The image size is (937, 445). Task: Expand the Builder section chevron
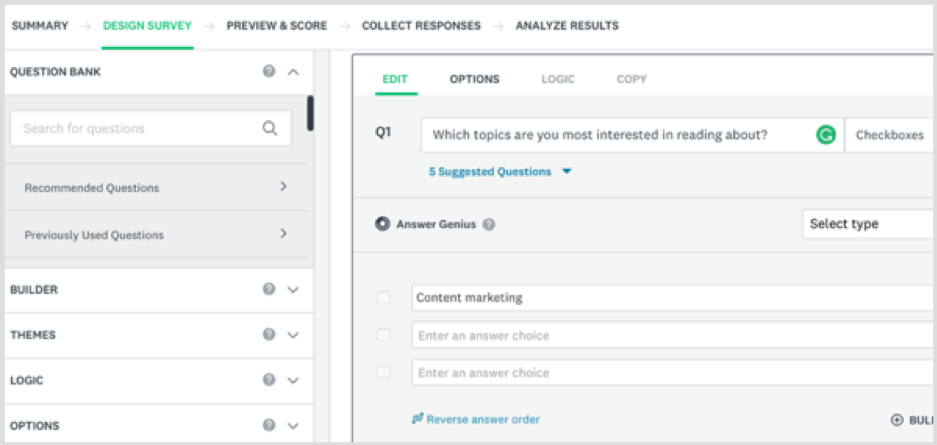(293, 289)
